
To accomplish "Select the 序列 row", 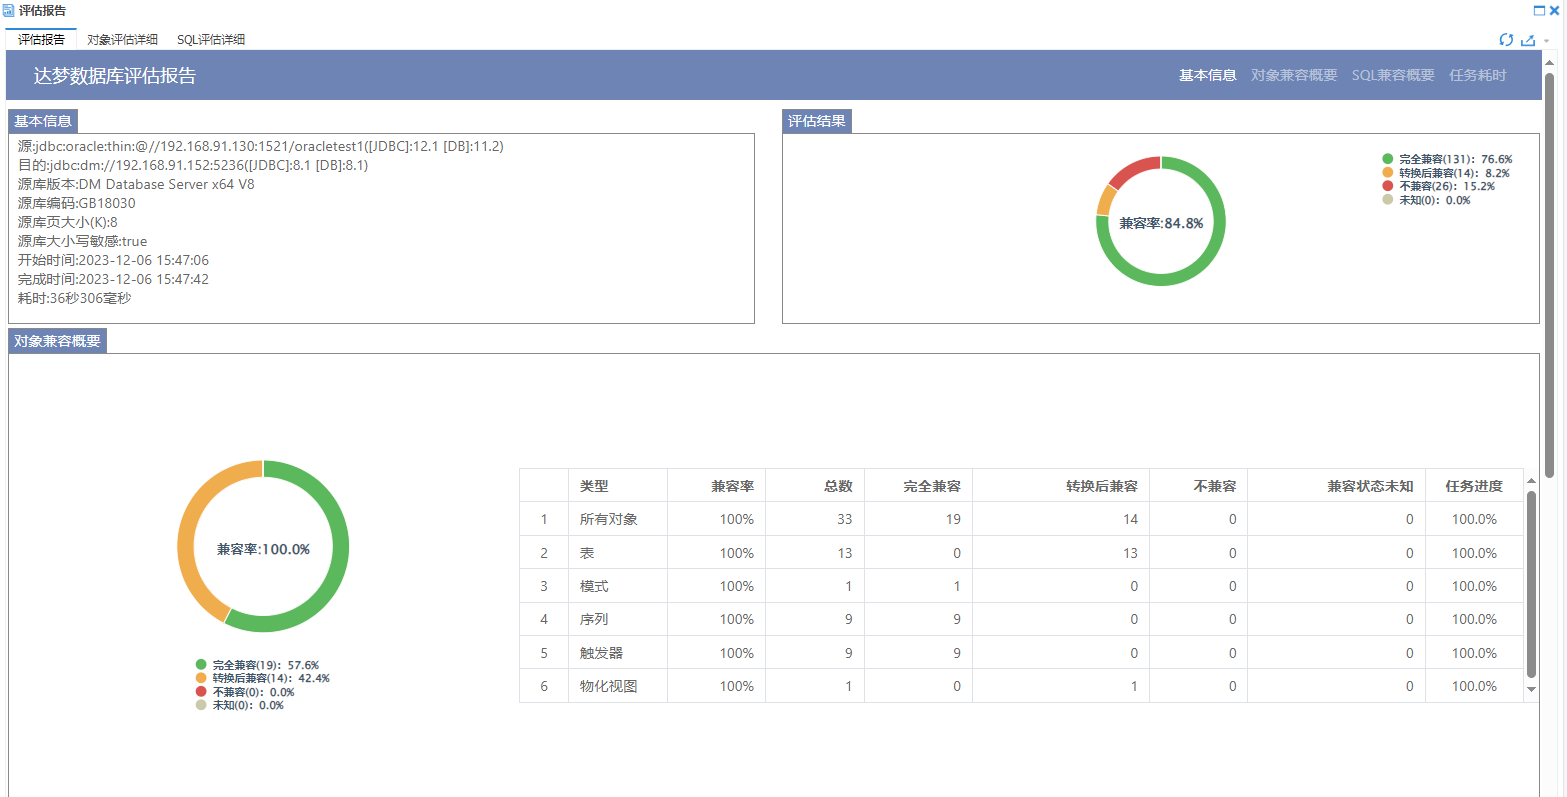I will pyautogui.click(x=1021, y=619).
